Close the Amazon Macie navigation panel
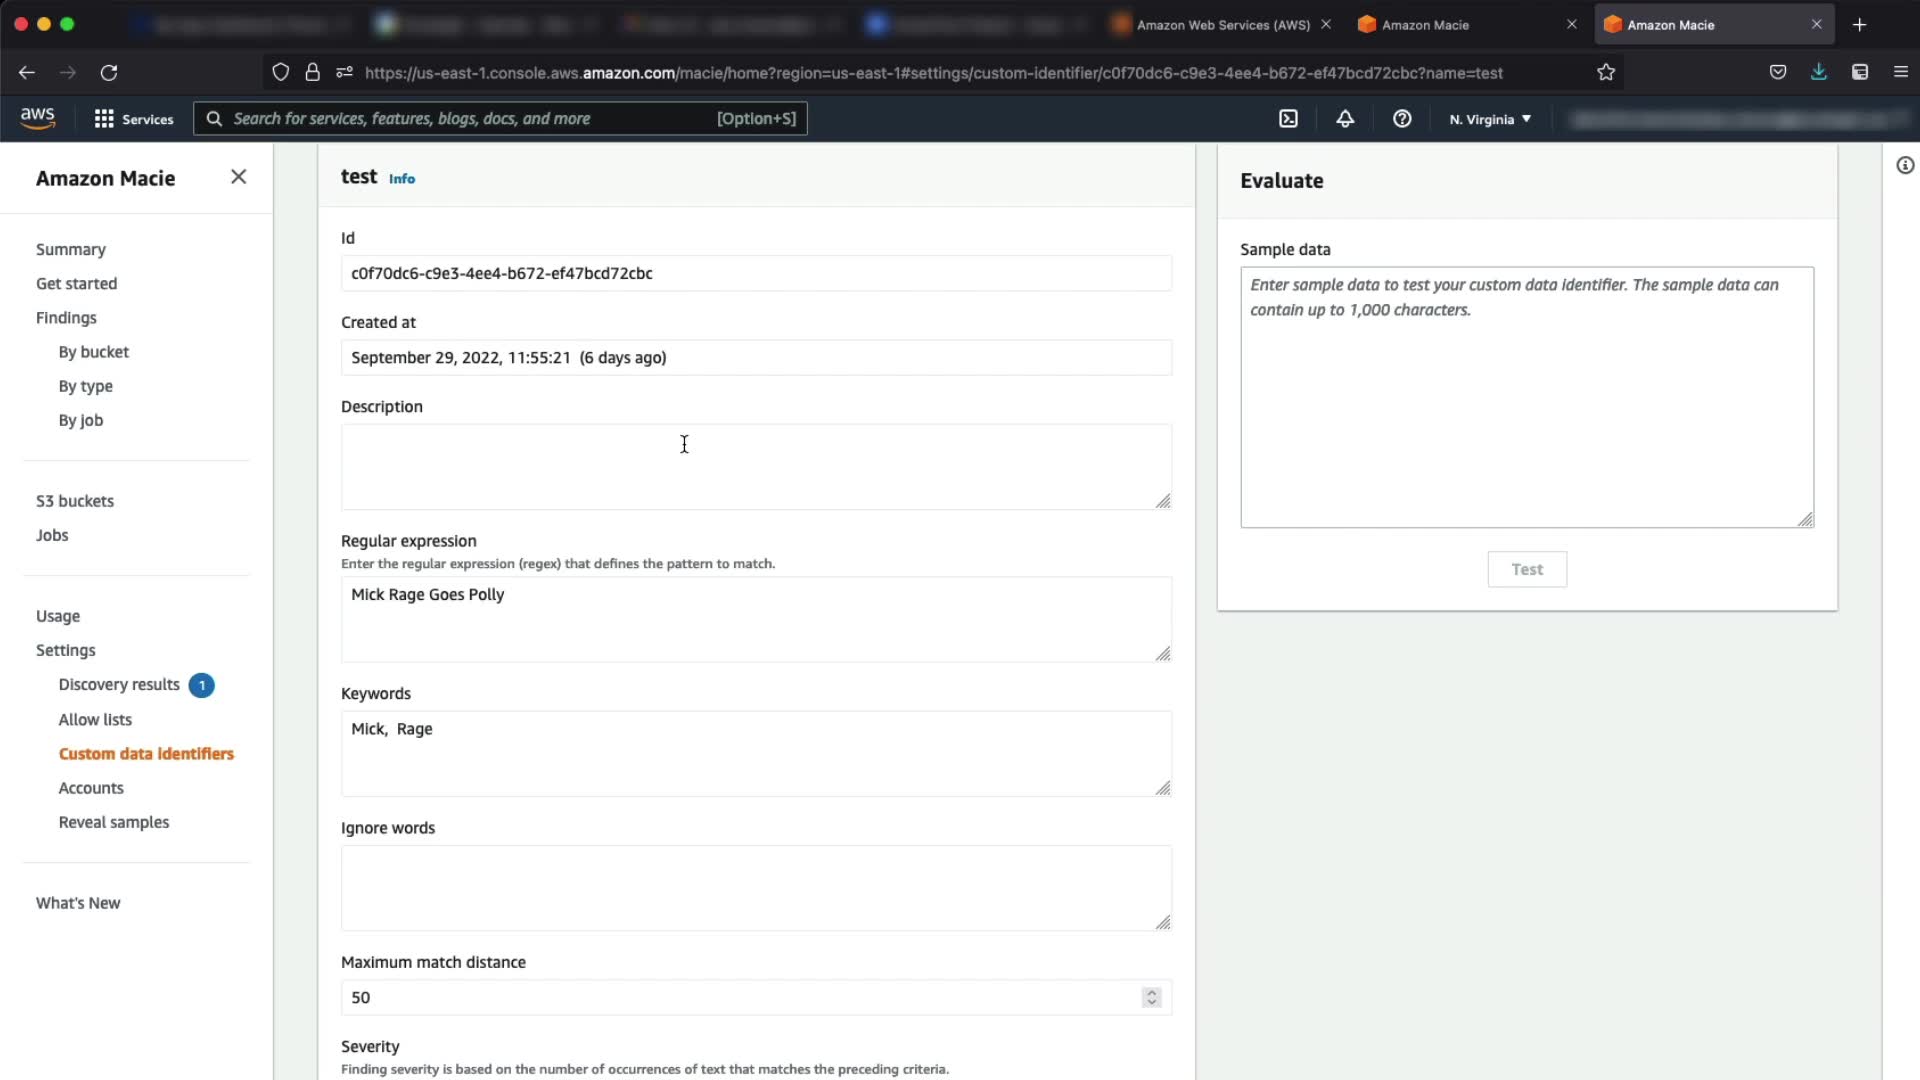 [238, 177]
